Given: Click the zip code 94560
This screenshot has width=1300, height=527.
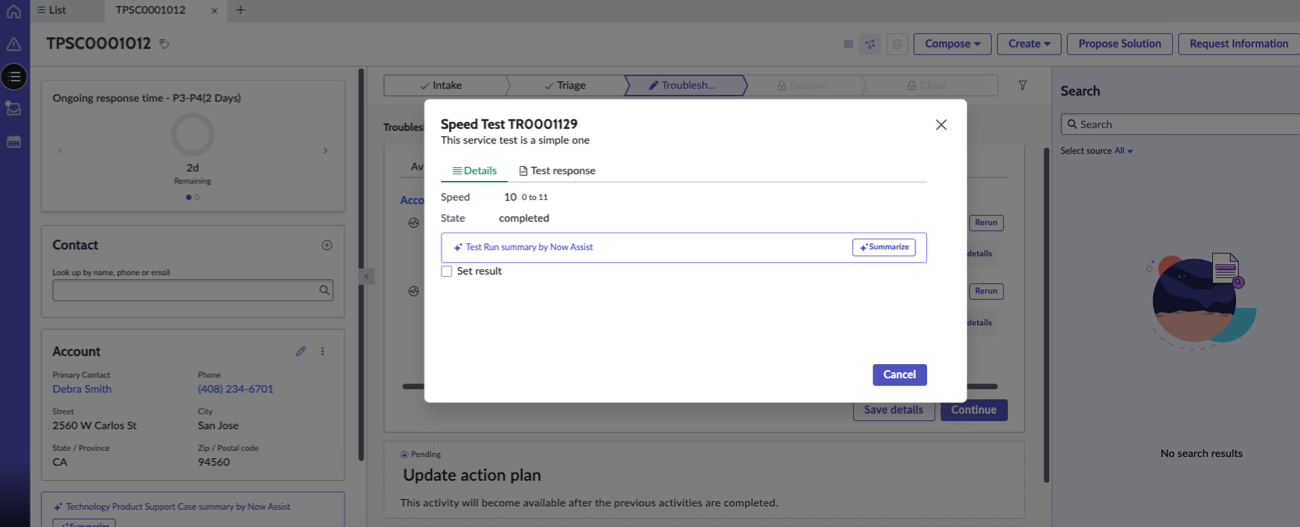Looking at the screenshot, I should 213,462.
